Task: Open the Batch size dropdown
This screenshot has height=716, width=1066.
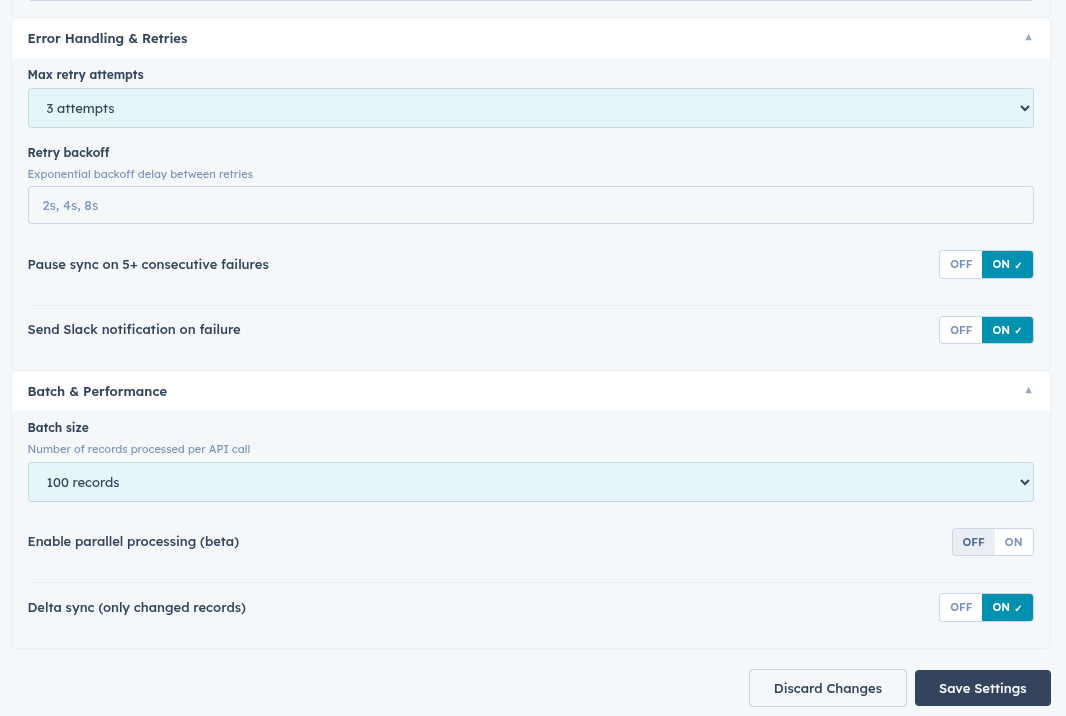Action: point(530,482)
